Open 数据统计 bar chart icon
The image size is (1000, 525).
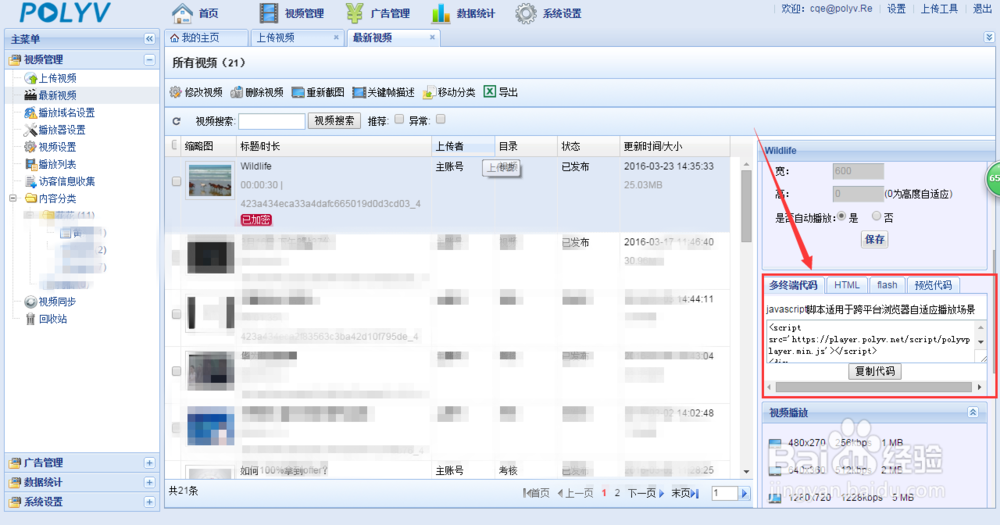coord(441,13)
